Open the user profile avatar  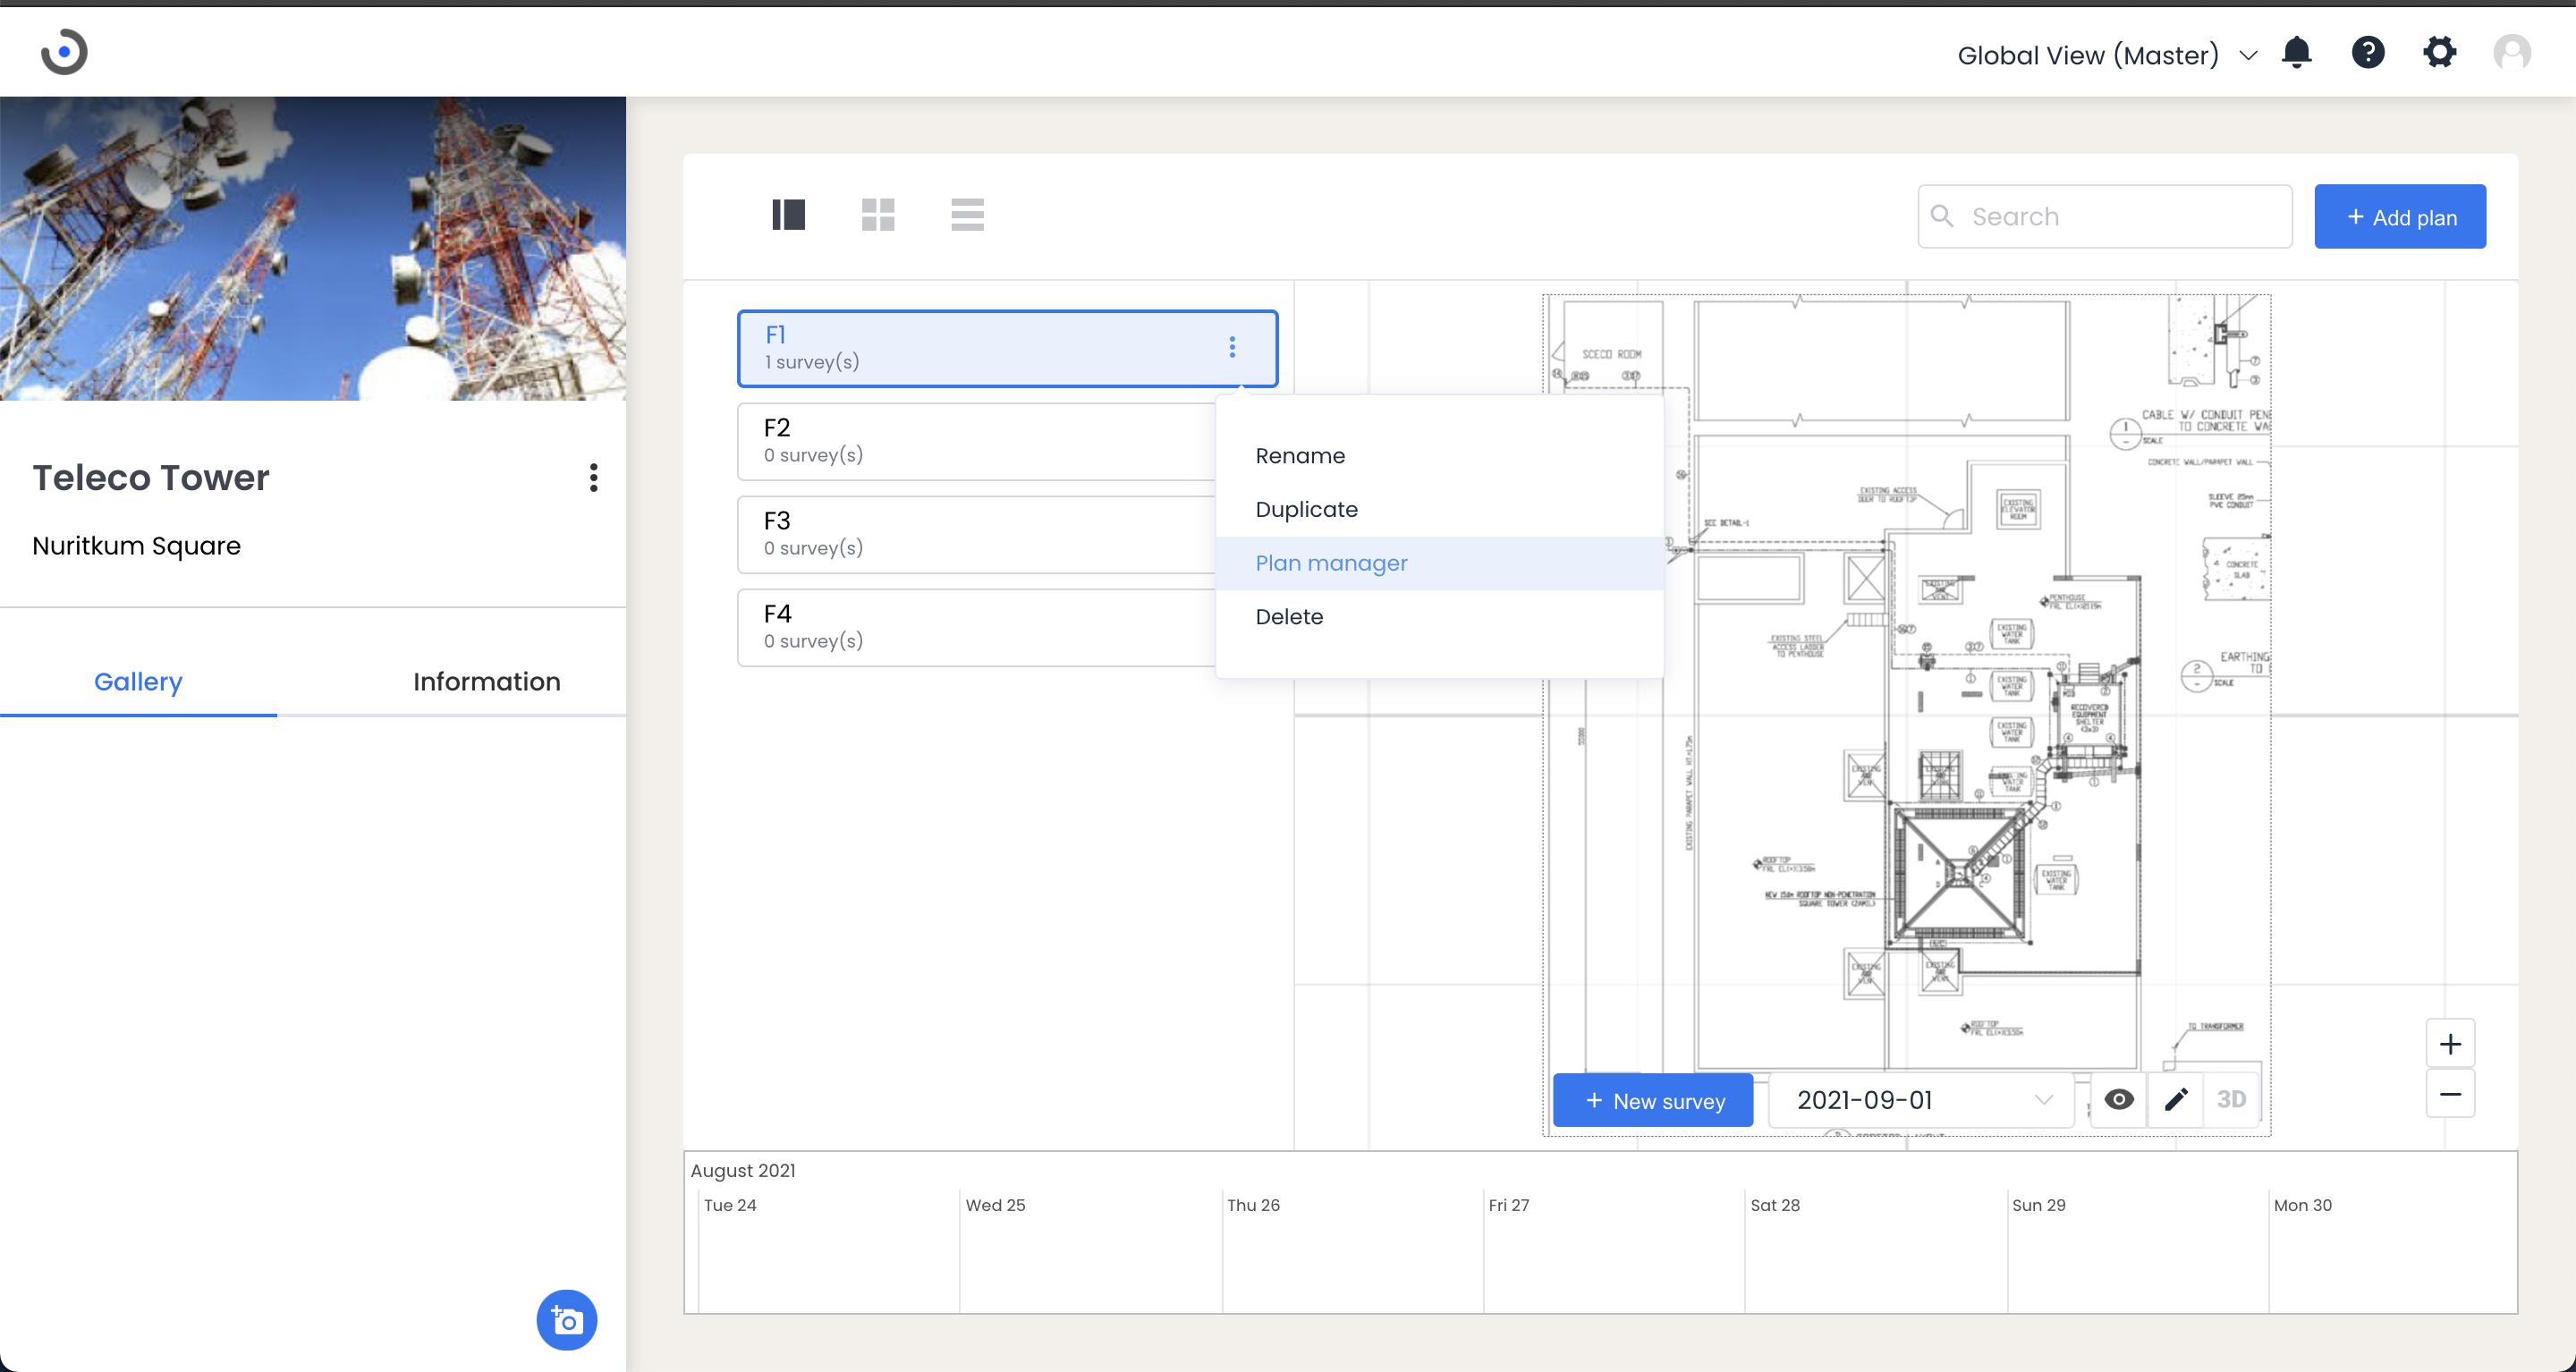coord(2511,52)
